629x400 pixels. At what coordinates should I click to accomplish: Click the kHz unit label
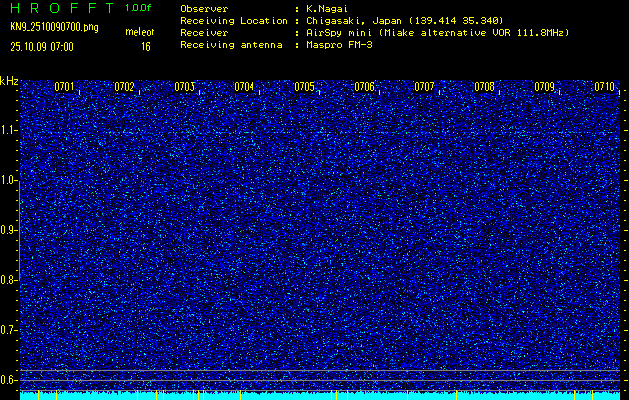coord(9,81)
